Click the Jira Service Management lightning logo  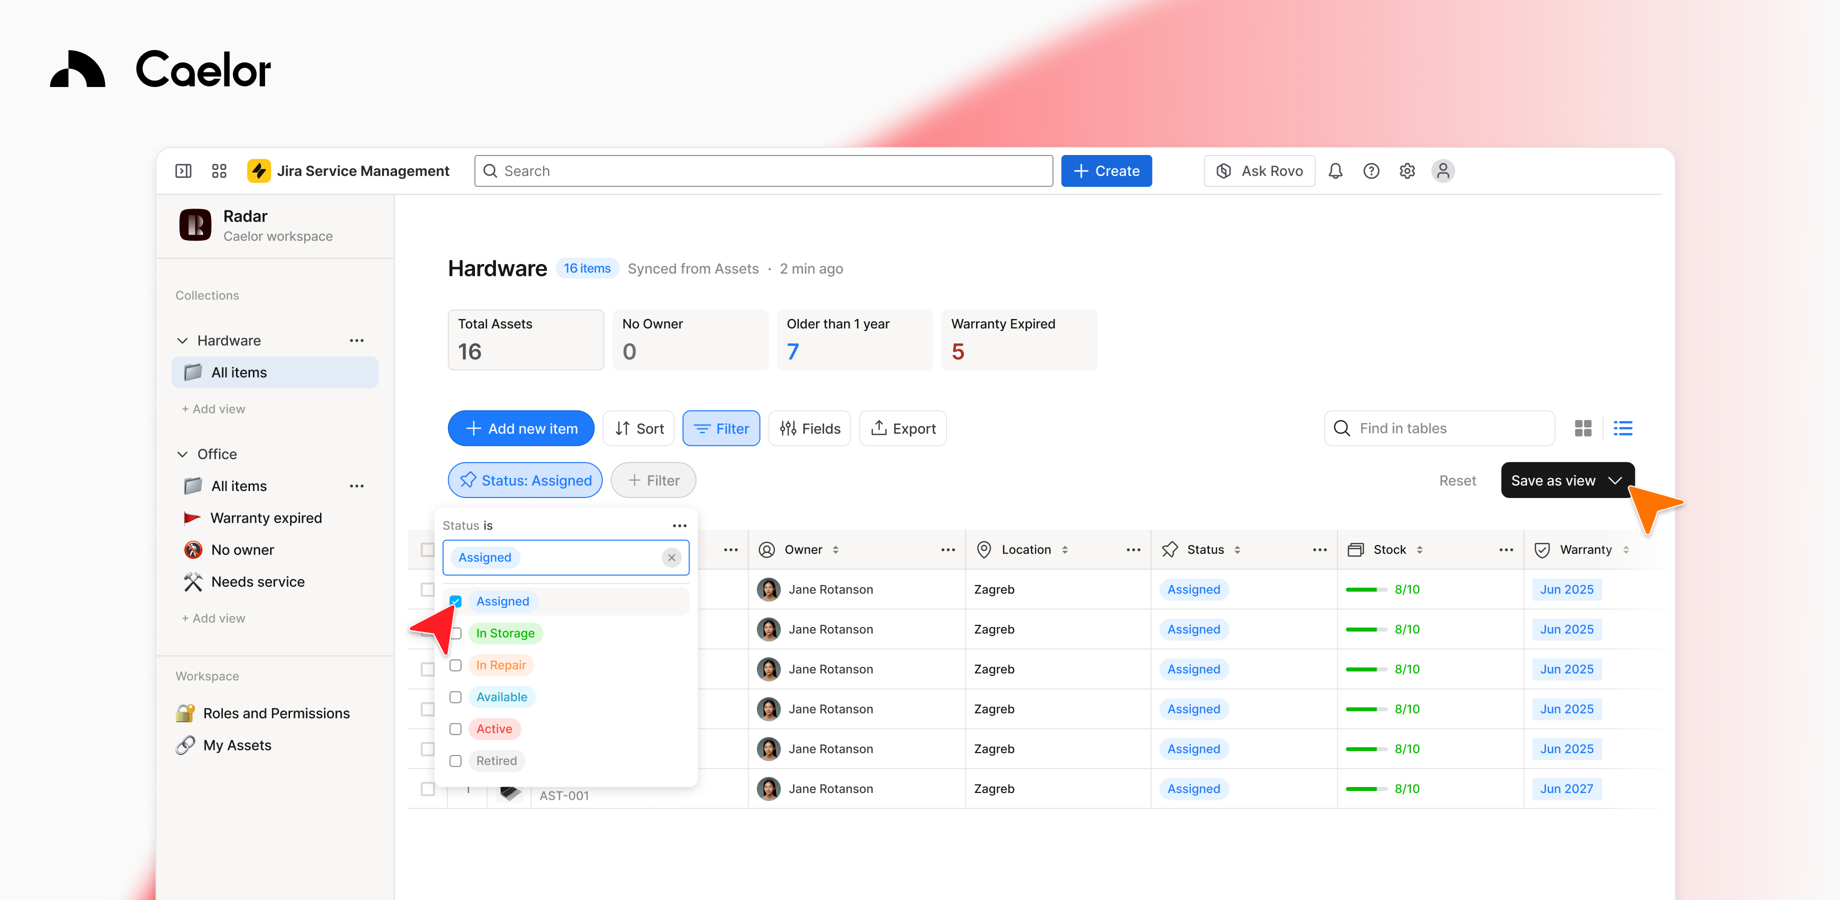pos(259,171)
